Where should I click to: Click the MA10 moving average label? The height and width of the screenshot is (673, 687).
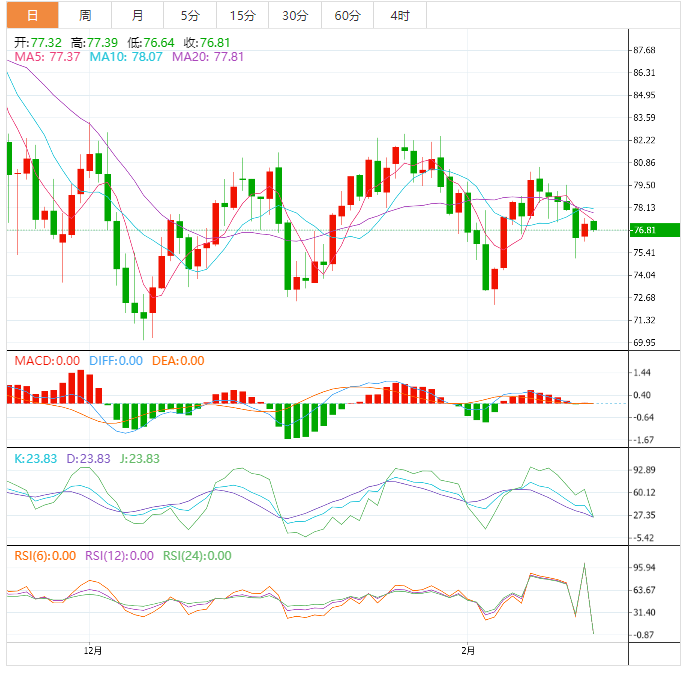tap(127, 57)
